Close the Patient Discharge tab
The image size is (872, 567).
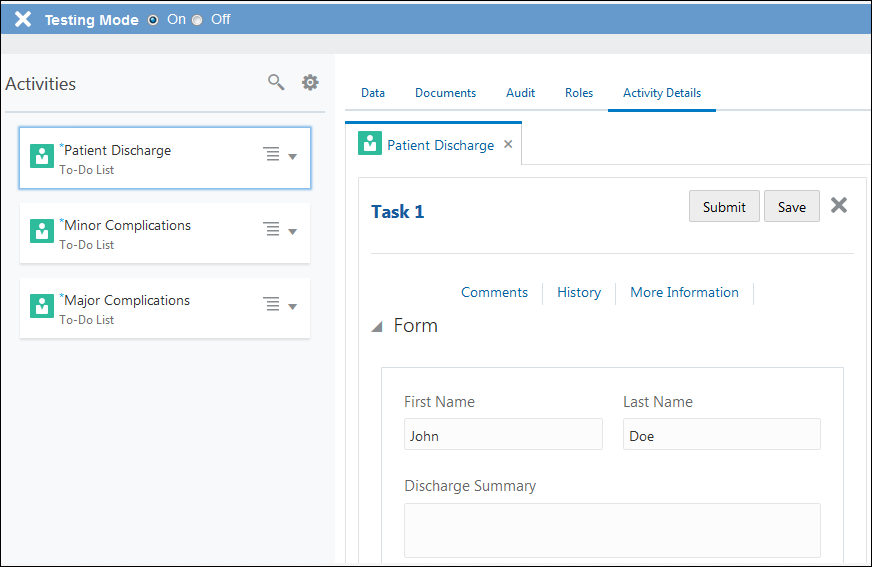(508, 144)
